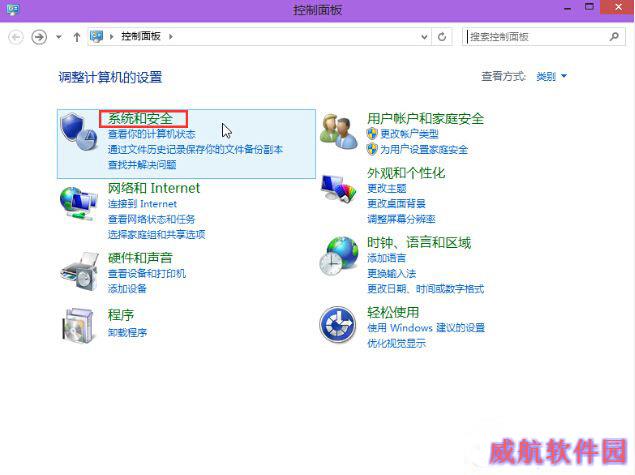The width and height of the screenshot is (635, 475).
Task: Click 优化视觉显示 link
Action: [396, 343]
